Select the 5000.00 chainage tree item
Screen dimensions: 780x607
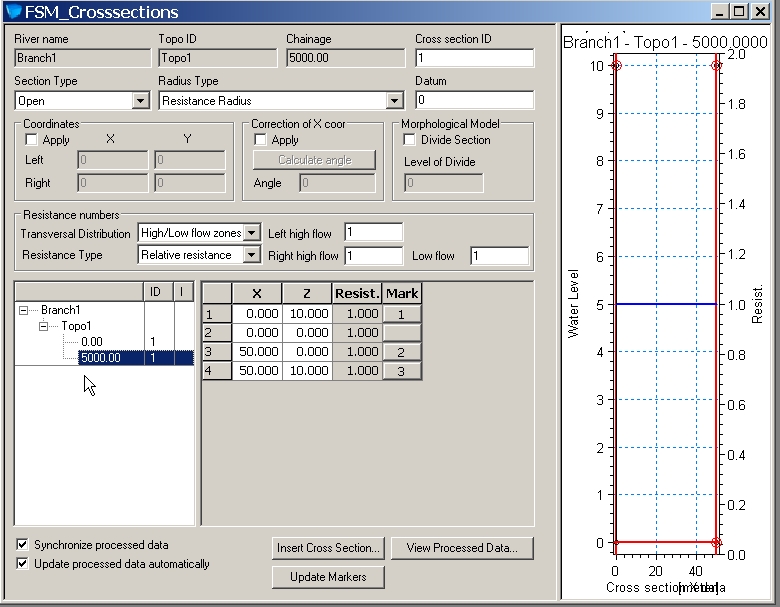(100, 357)
